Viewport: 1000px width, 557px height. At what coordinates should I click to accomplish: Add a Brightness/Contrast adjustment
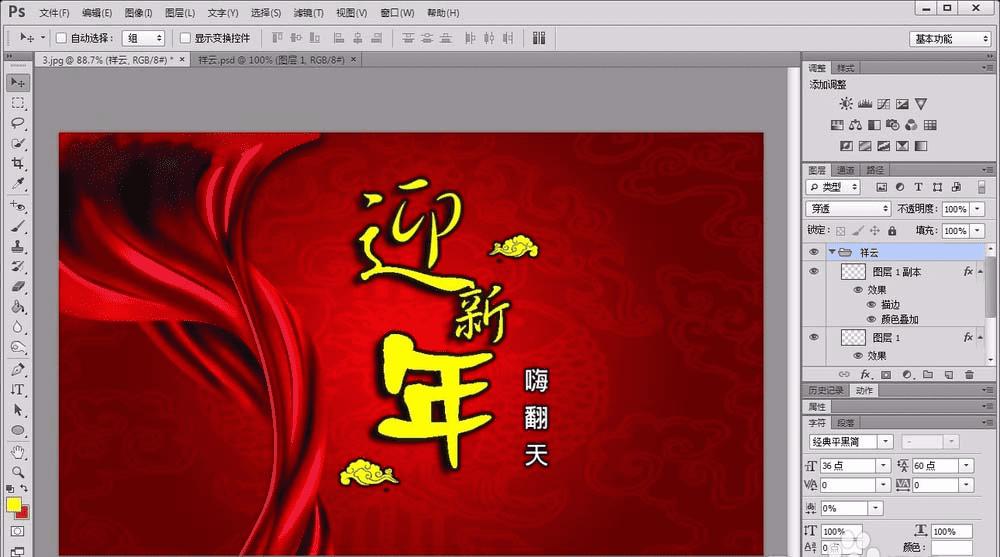pyautogui.click(x=846, y=103)
